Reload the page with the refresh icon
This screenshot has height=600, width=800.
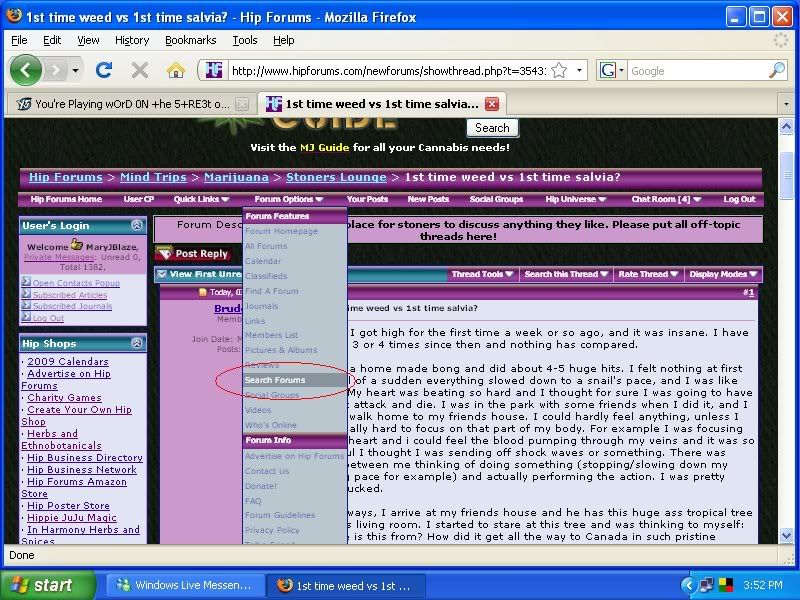coord(103,70)
